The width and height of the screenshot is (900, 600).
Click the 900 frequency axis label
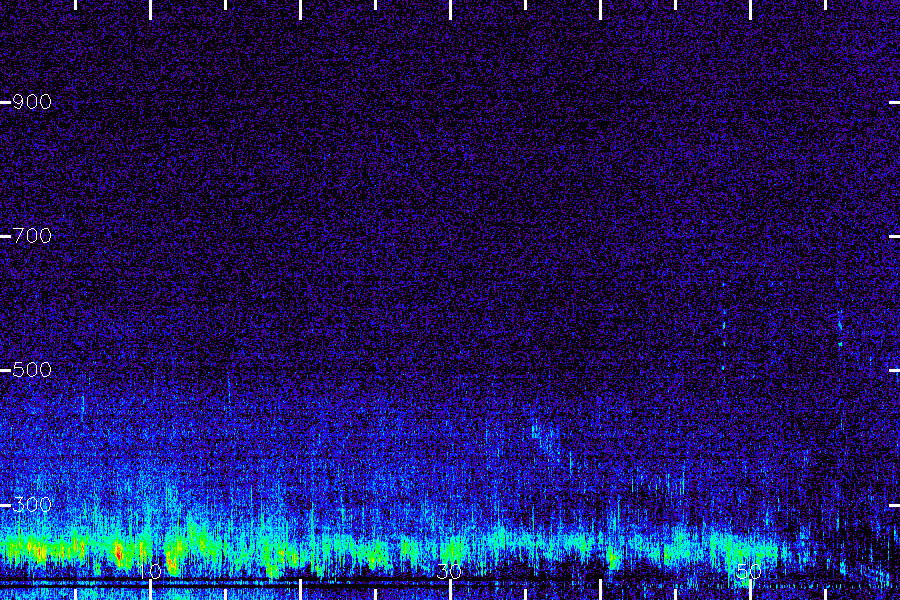pos(32,102)
